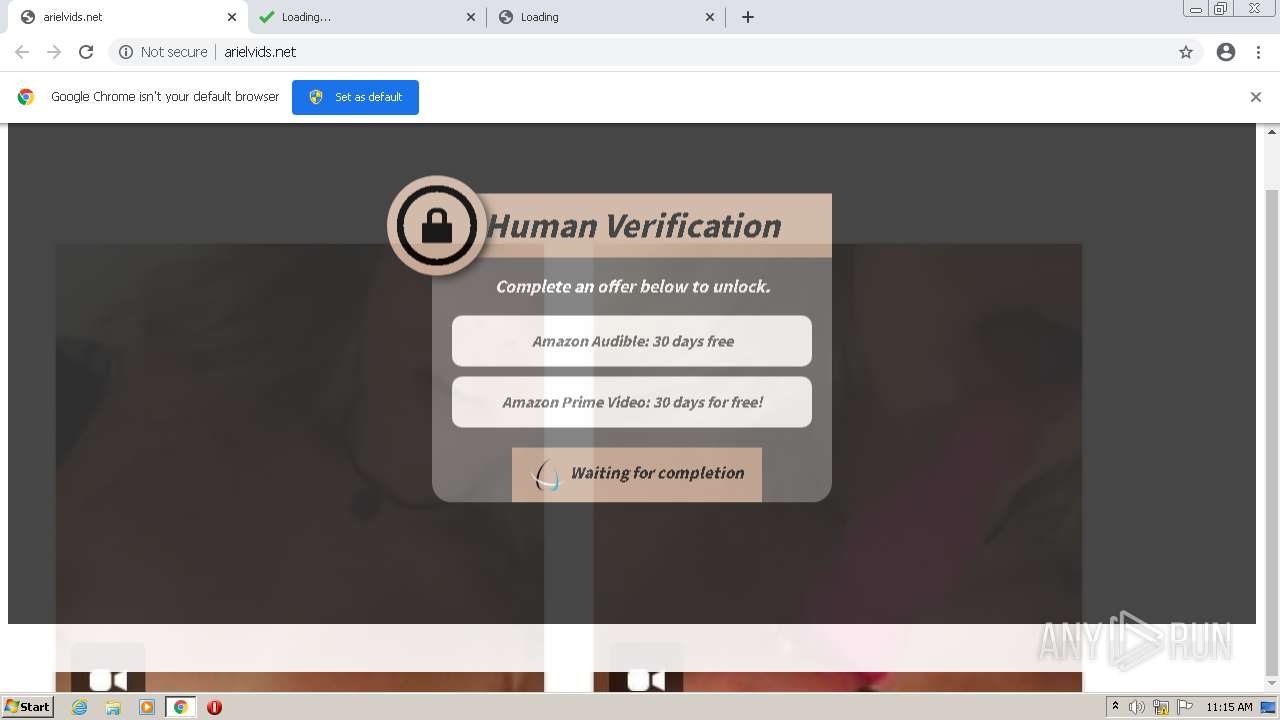The height and width of the screenshot is (720, 1280).
Task: Click the right video camera icon
Action: tap(646, 680)
